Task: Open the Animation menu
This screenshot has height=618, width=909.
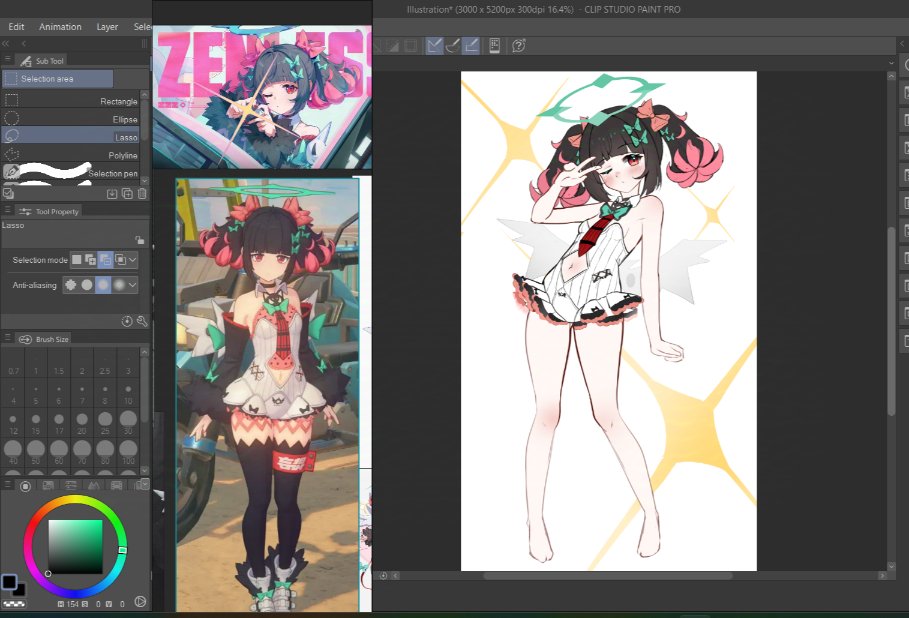Action: 60,27
